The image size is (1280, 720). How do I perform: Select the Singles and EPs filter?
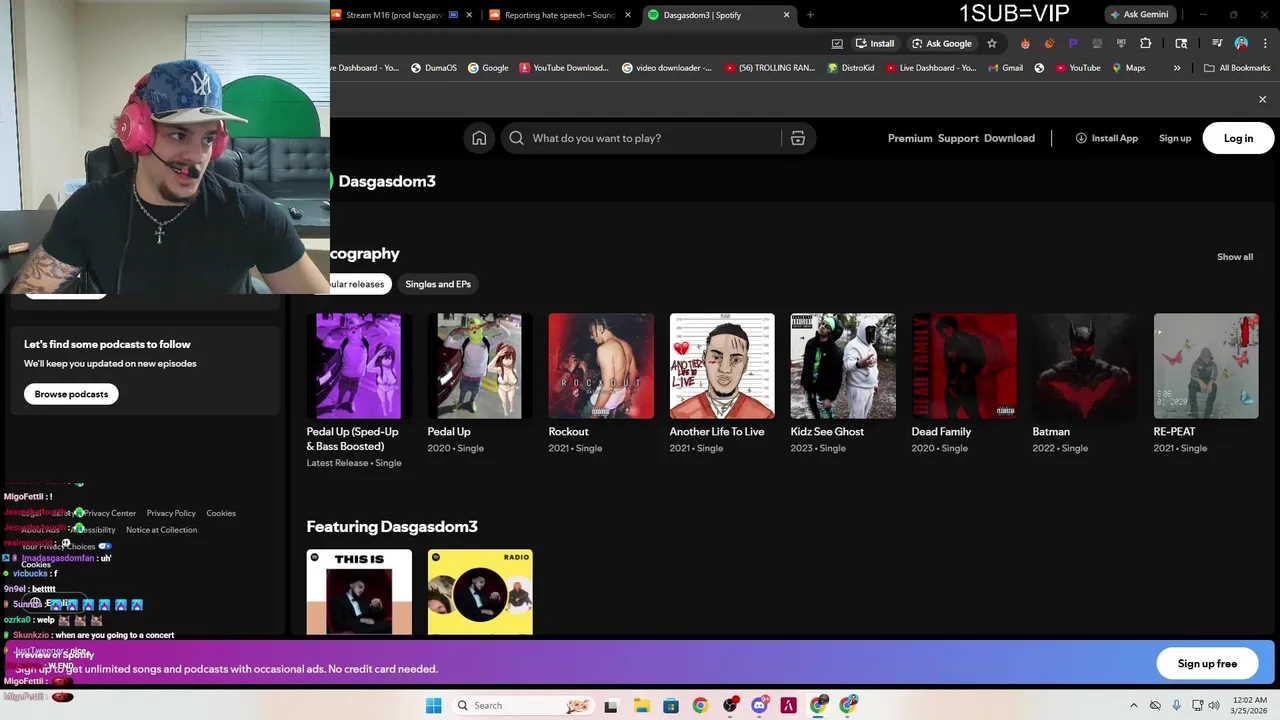[x=438, y=284]
